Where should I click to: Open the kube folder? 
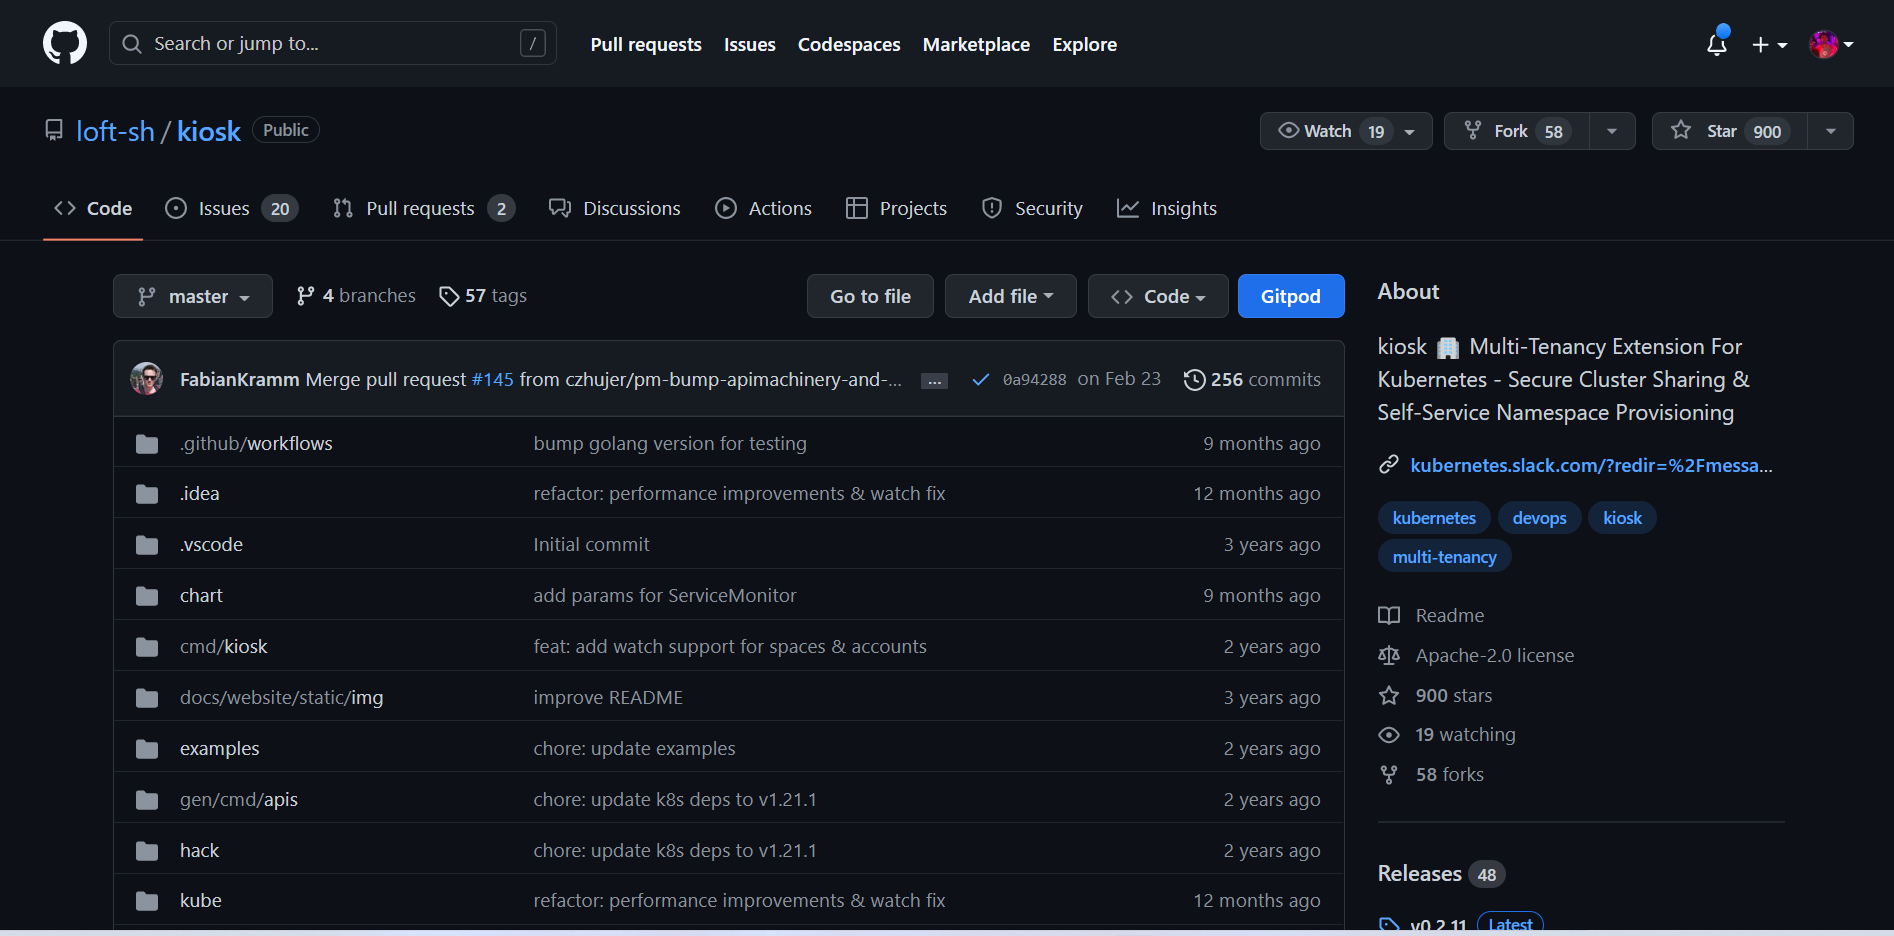[201, 901]
